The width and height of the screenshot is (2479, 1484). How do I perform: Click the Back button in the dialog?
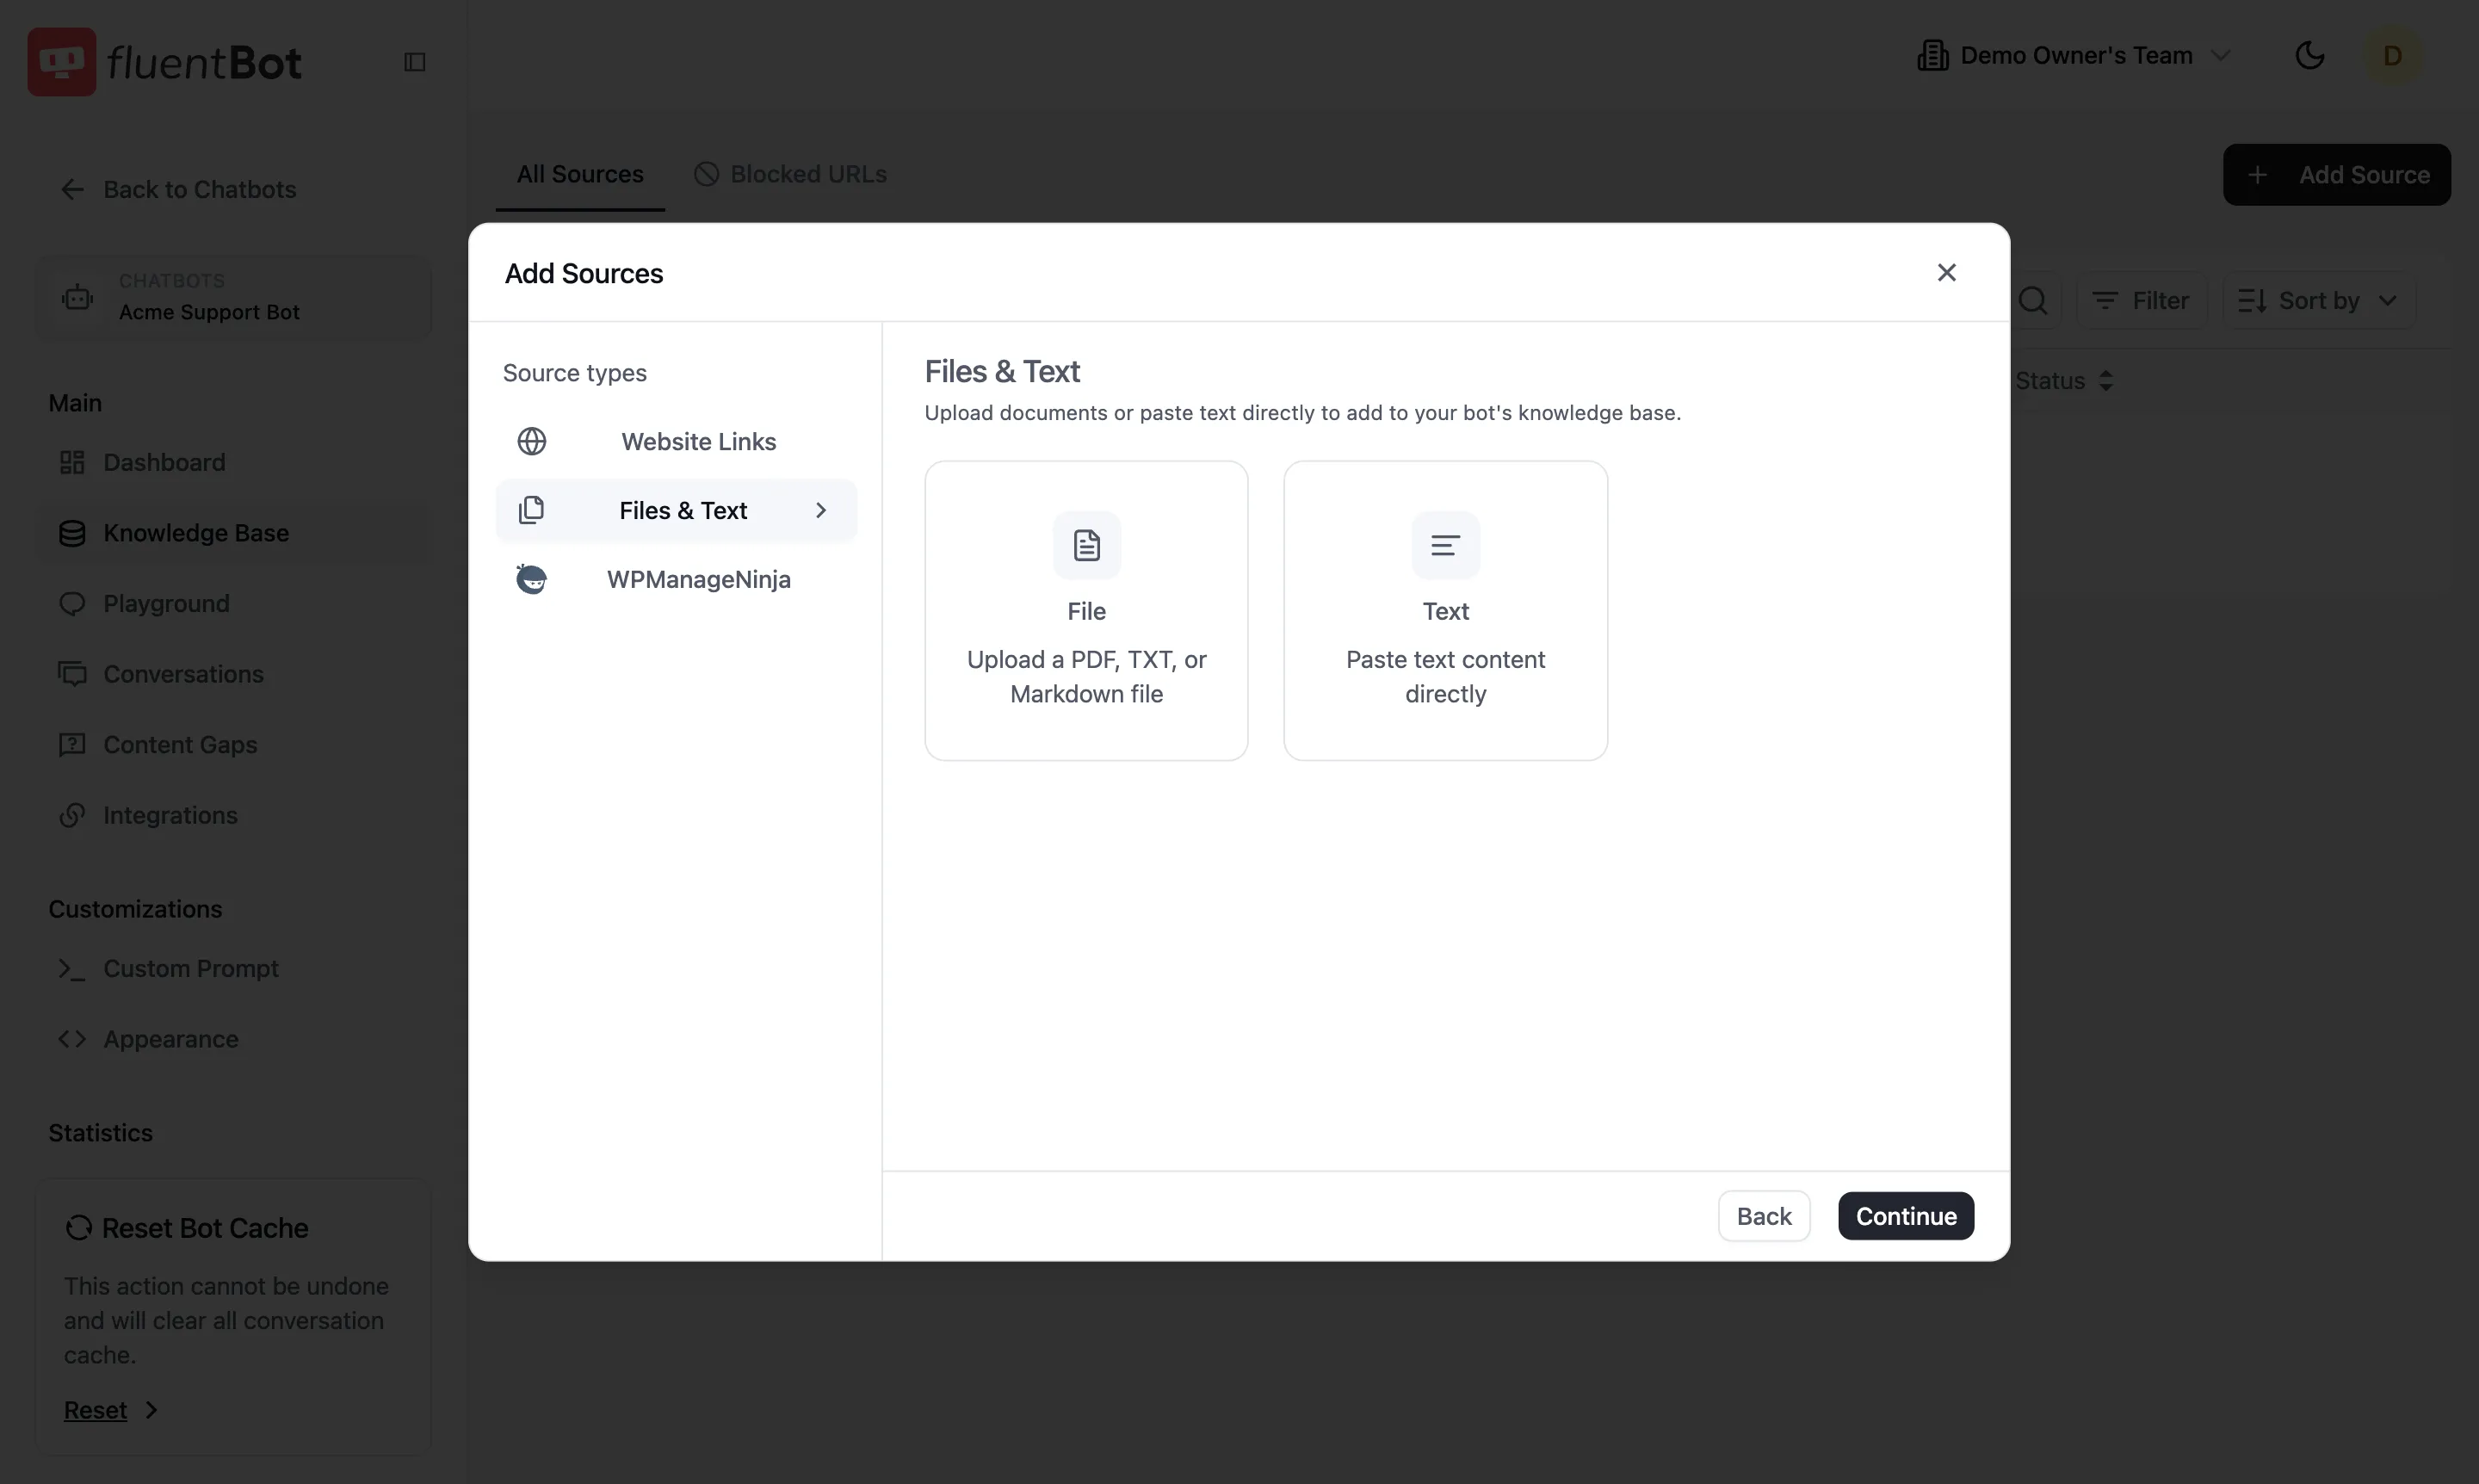1764,1216
